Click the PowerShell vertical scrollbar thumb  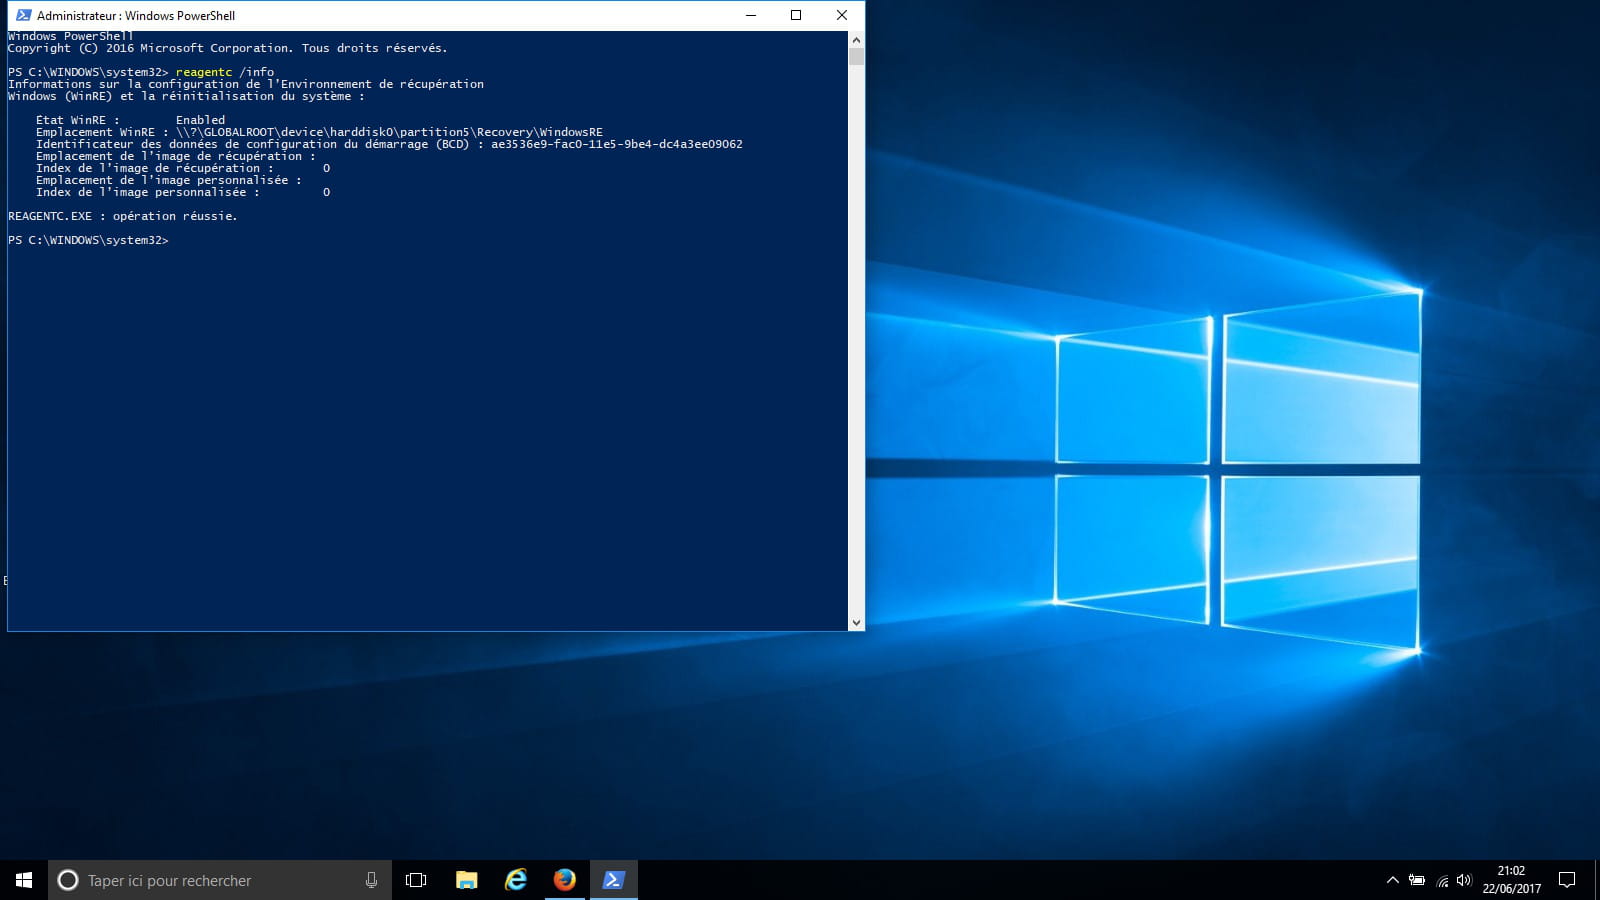[856, 56]
